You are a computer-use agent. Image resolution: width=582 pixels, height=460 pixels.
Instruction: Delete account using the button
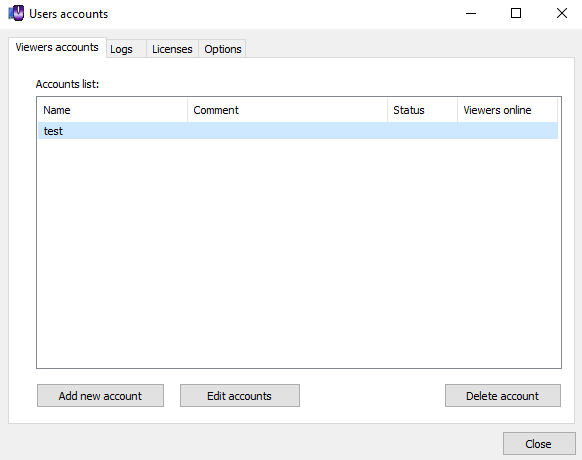point(503,396)
